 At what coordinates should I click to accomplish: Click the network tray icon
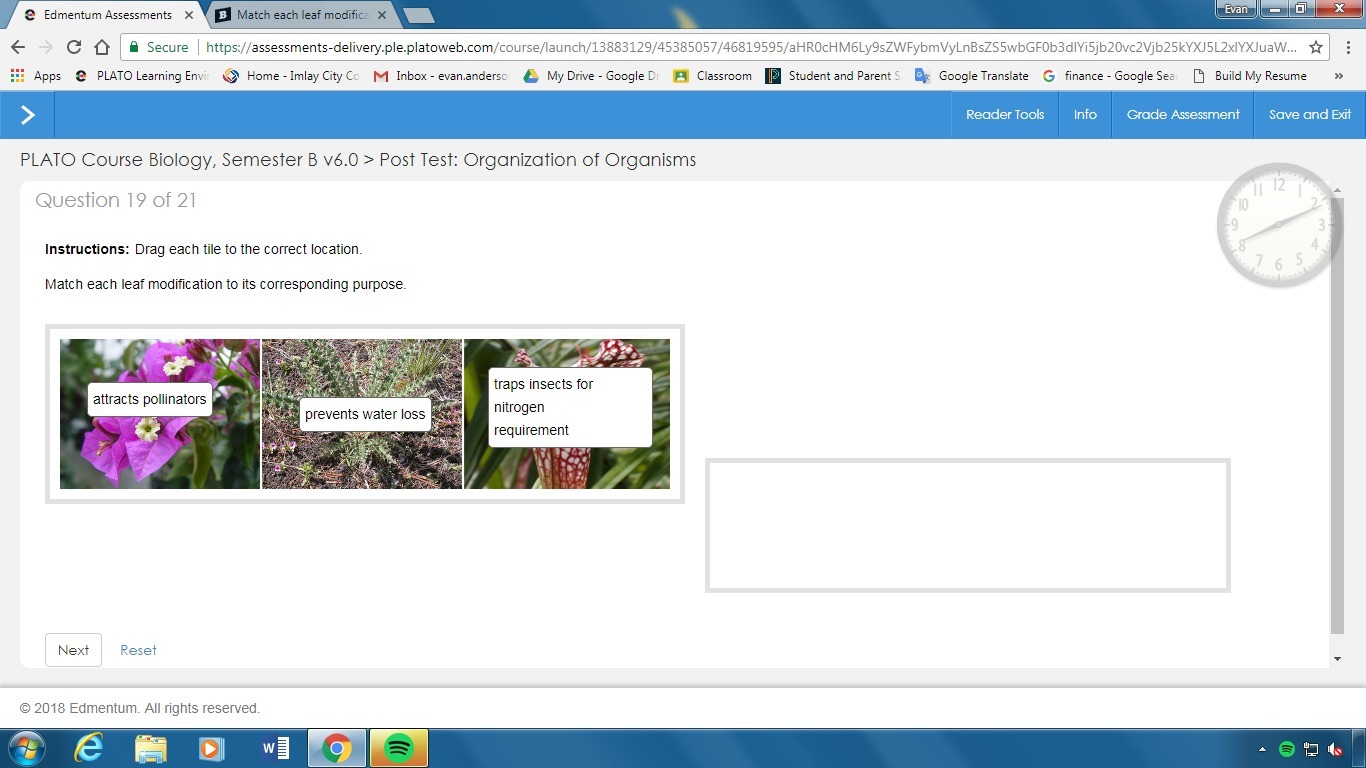1311,749
